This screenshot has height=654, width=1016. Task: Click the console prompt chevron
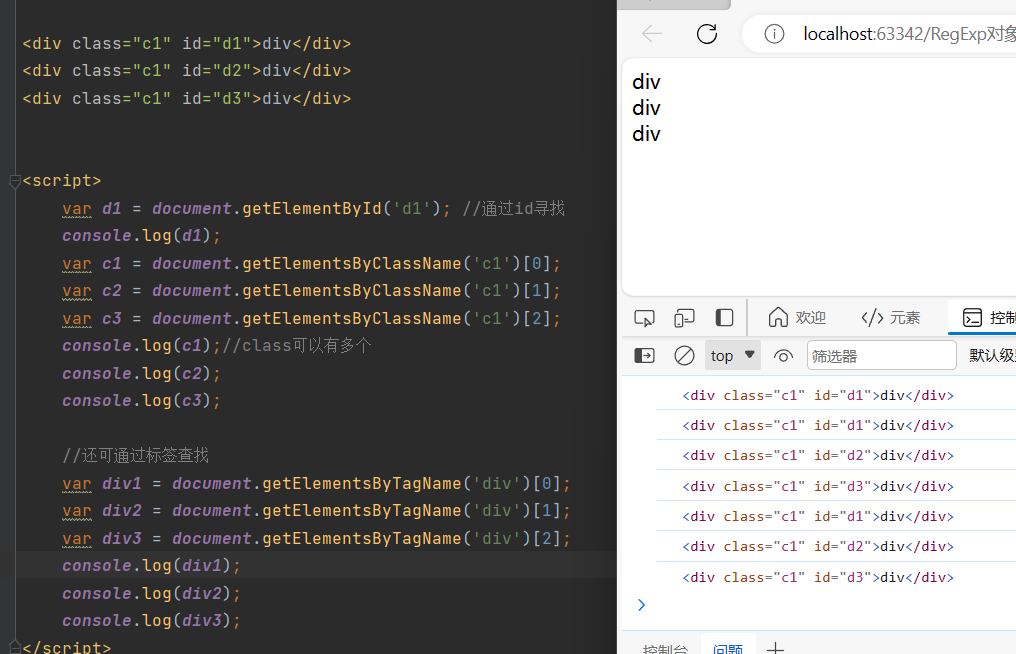click(x=641, y=605)
